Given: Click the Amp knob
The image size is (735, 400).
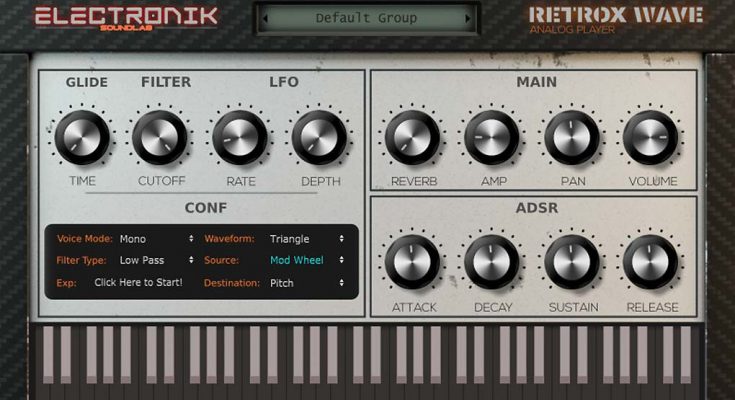Looking at the screenshot, I should pos(492,137).
